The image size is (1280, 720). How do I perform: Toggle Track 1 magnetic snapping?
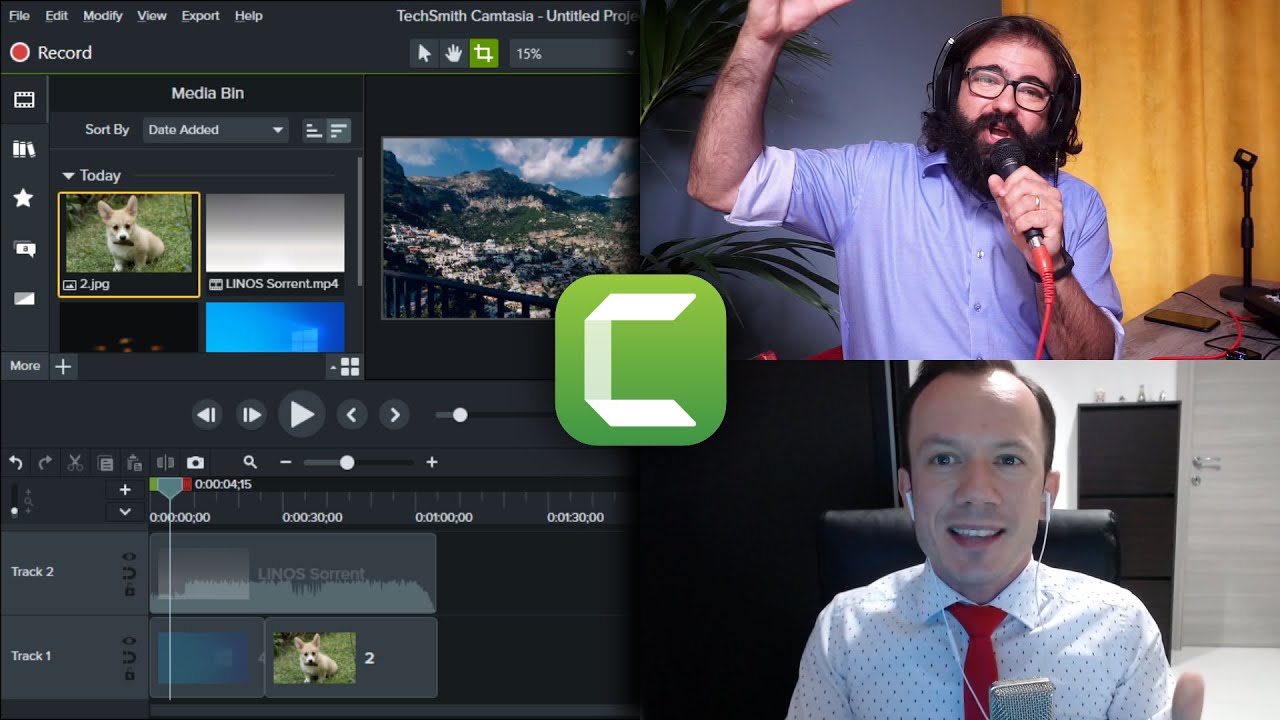(129, 658)
